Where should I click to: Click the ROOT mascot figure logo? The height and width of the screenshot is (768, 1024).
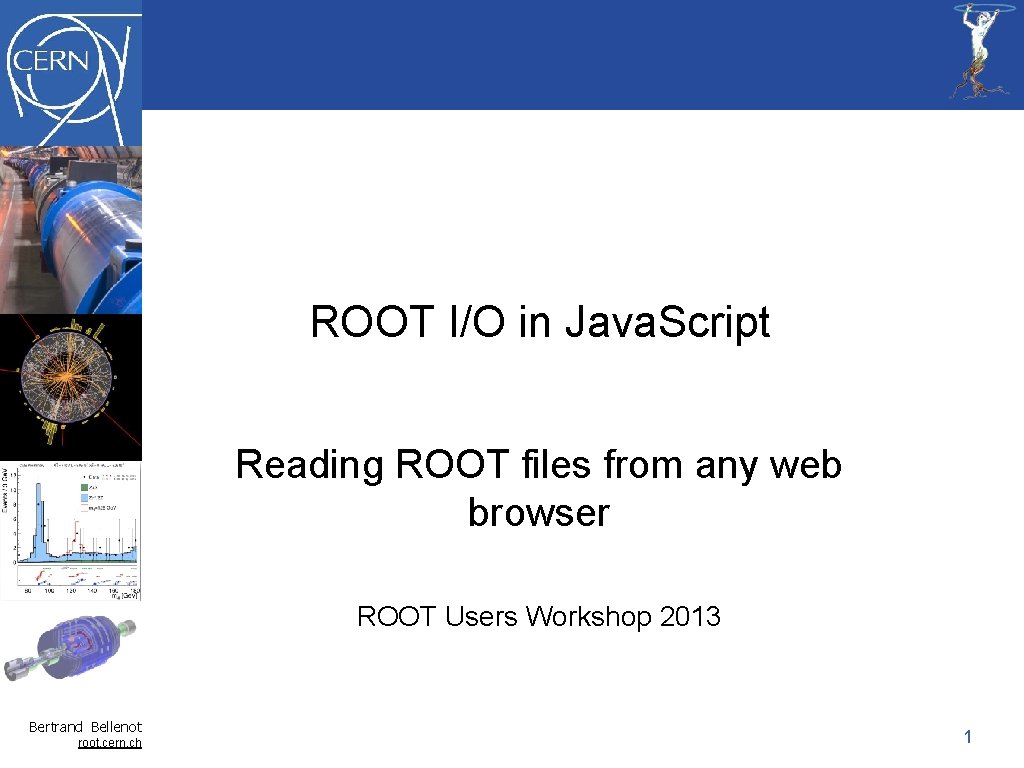tap(984, 52)
